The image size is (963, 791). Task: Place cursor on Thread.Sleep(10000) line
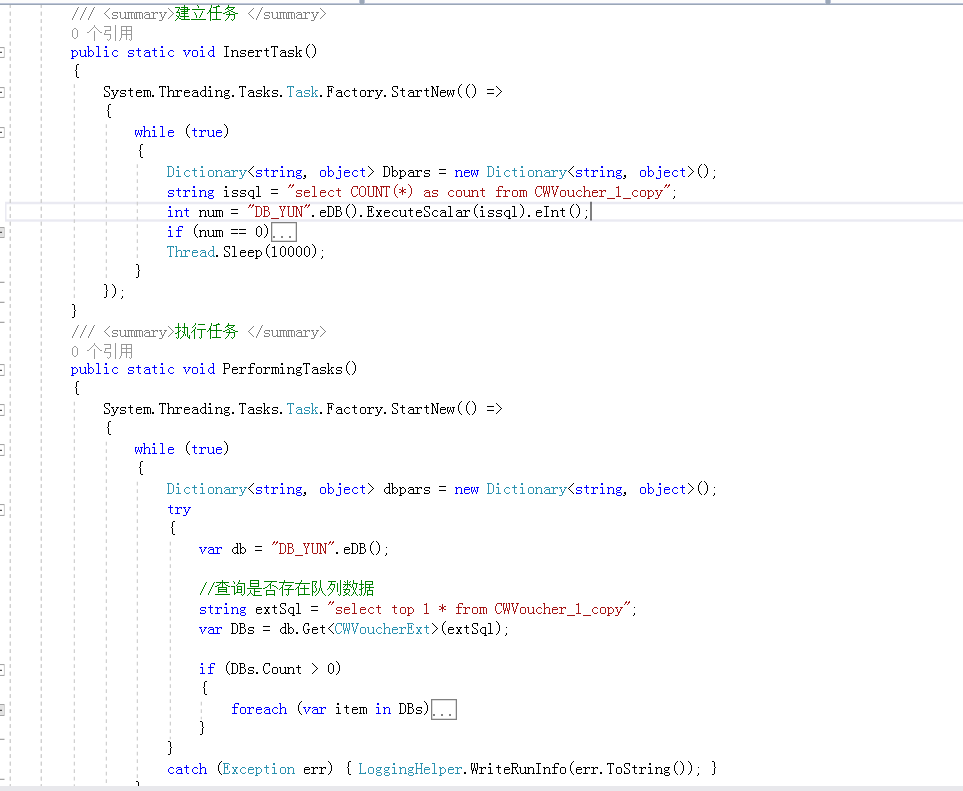[x=246, y=252]
